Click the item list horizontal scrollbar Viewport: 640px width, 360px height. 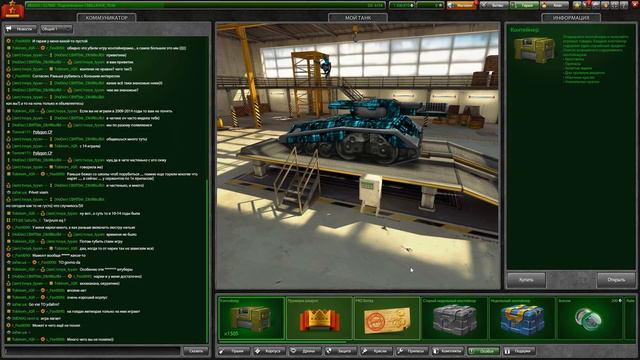[282, 341]
